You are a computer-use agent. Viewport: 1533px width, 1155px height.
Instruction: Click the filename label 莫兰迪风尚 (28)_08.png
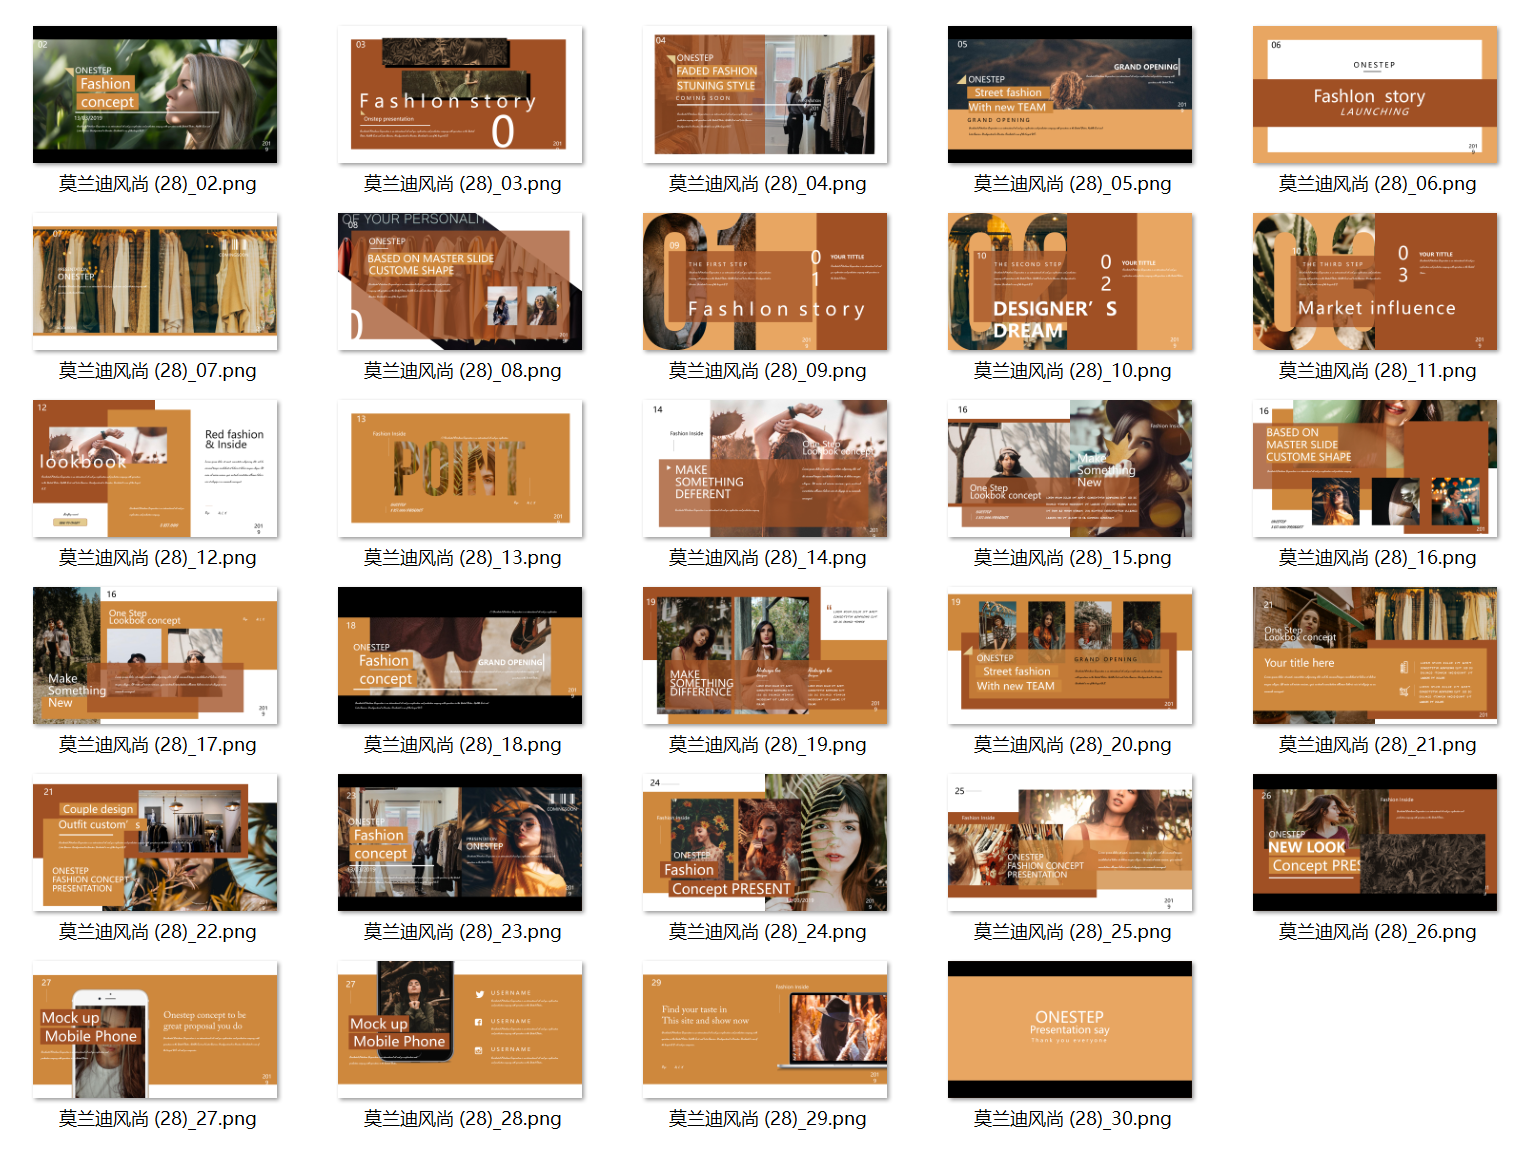[x=462, y=371]
